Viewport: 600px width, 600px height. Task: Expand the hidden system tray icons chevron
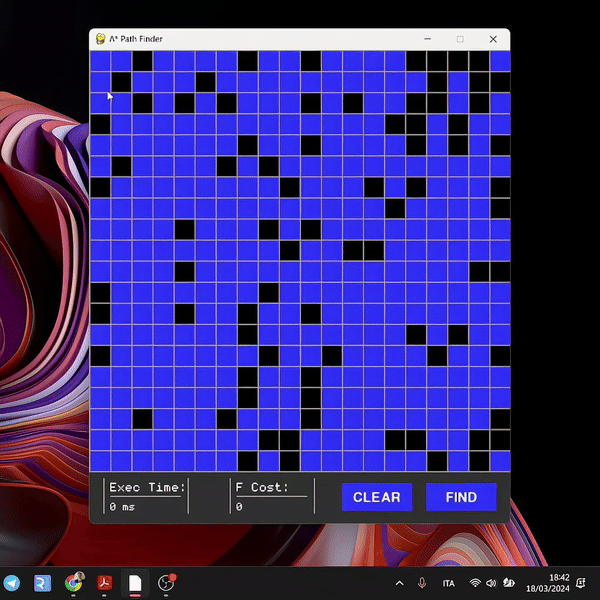(x=400, y=583)
